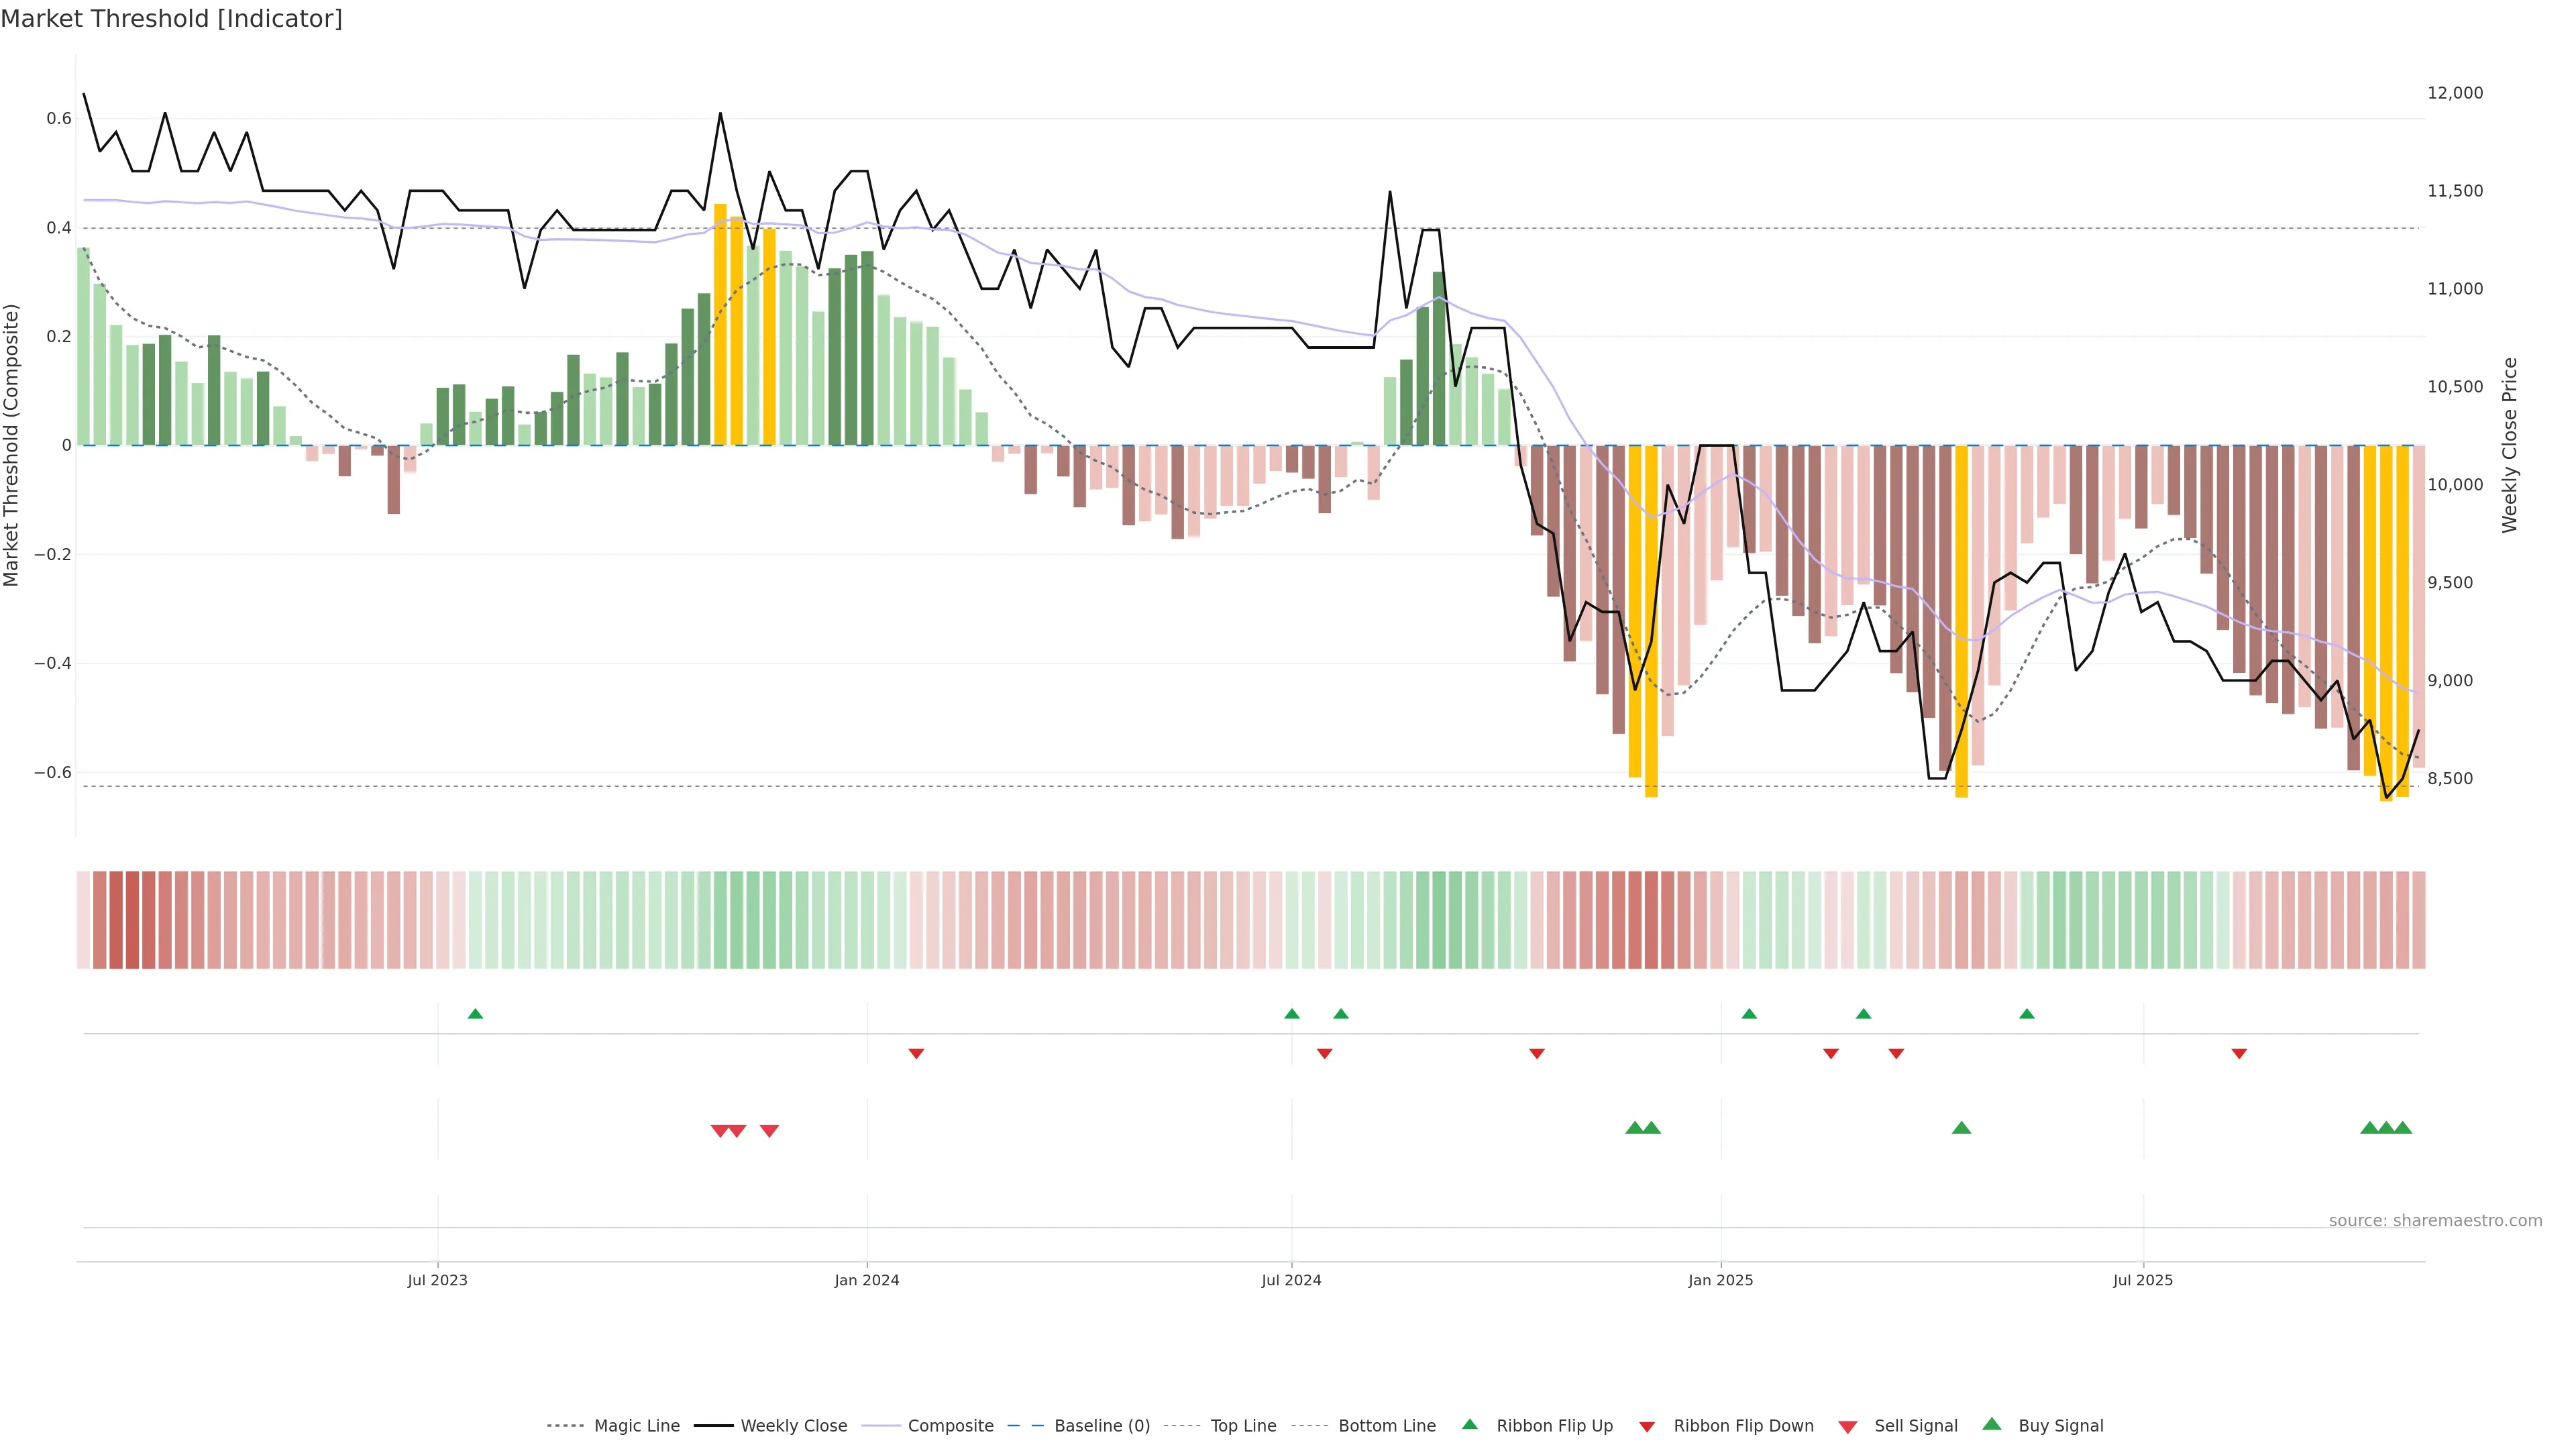Click the sharemaestro.com source text
The width and height of the screenshot is (2576, 1449).
[2435, 1221]
